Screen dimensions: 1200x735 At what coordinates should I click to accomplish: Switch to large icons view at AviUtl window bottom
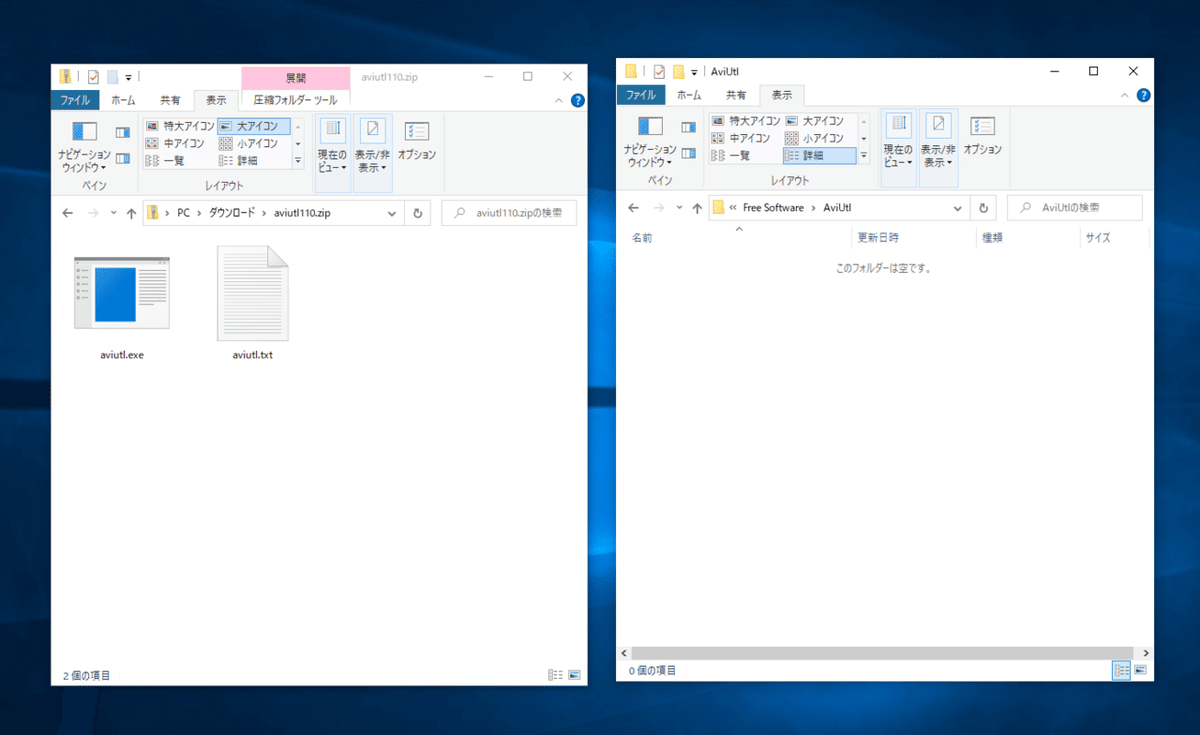coord(1140,670)
